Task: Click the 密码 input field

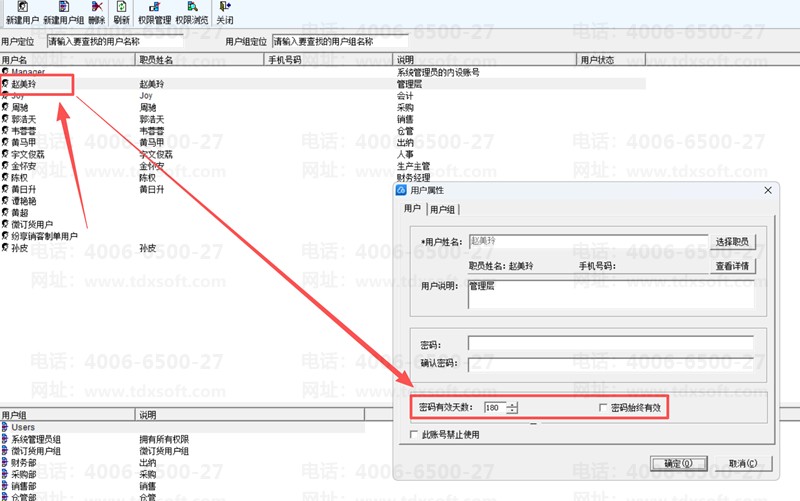Action: [x=610, y=344]
